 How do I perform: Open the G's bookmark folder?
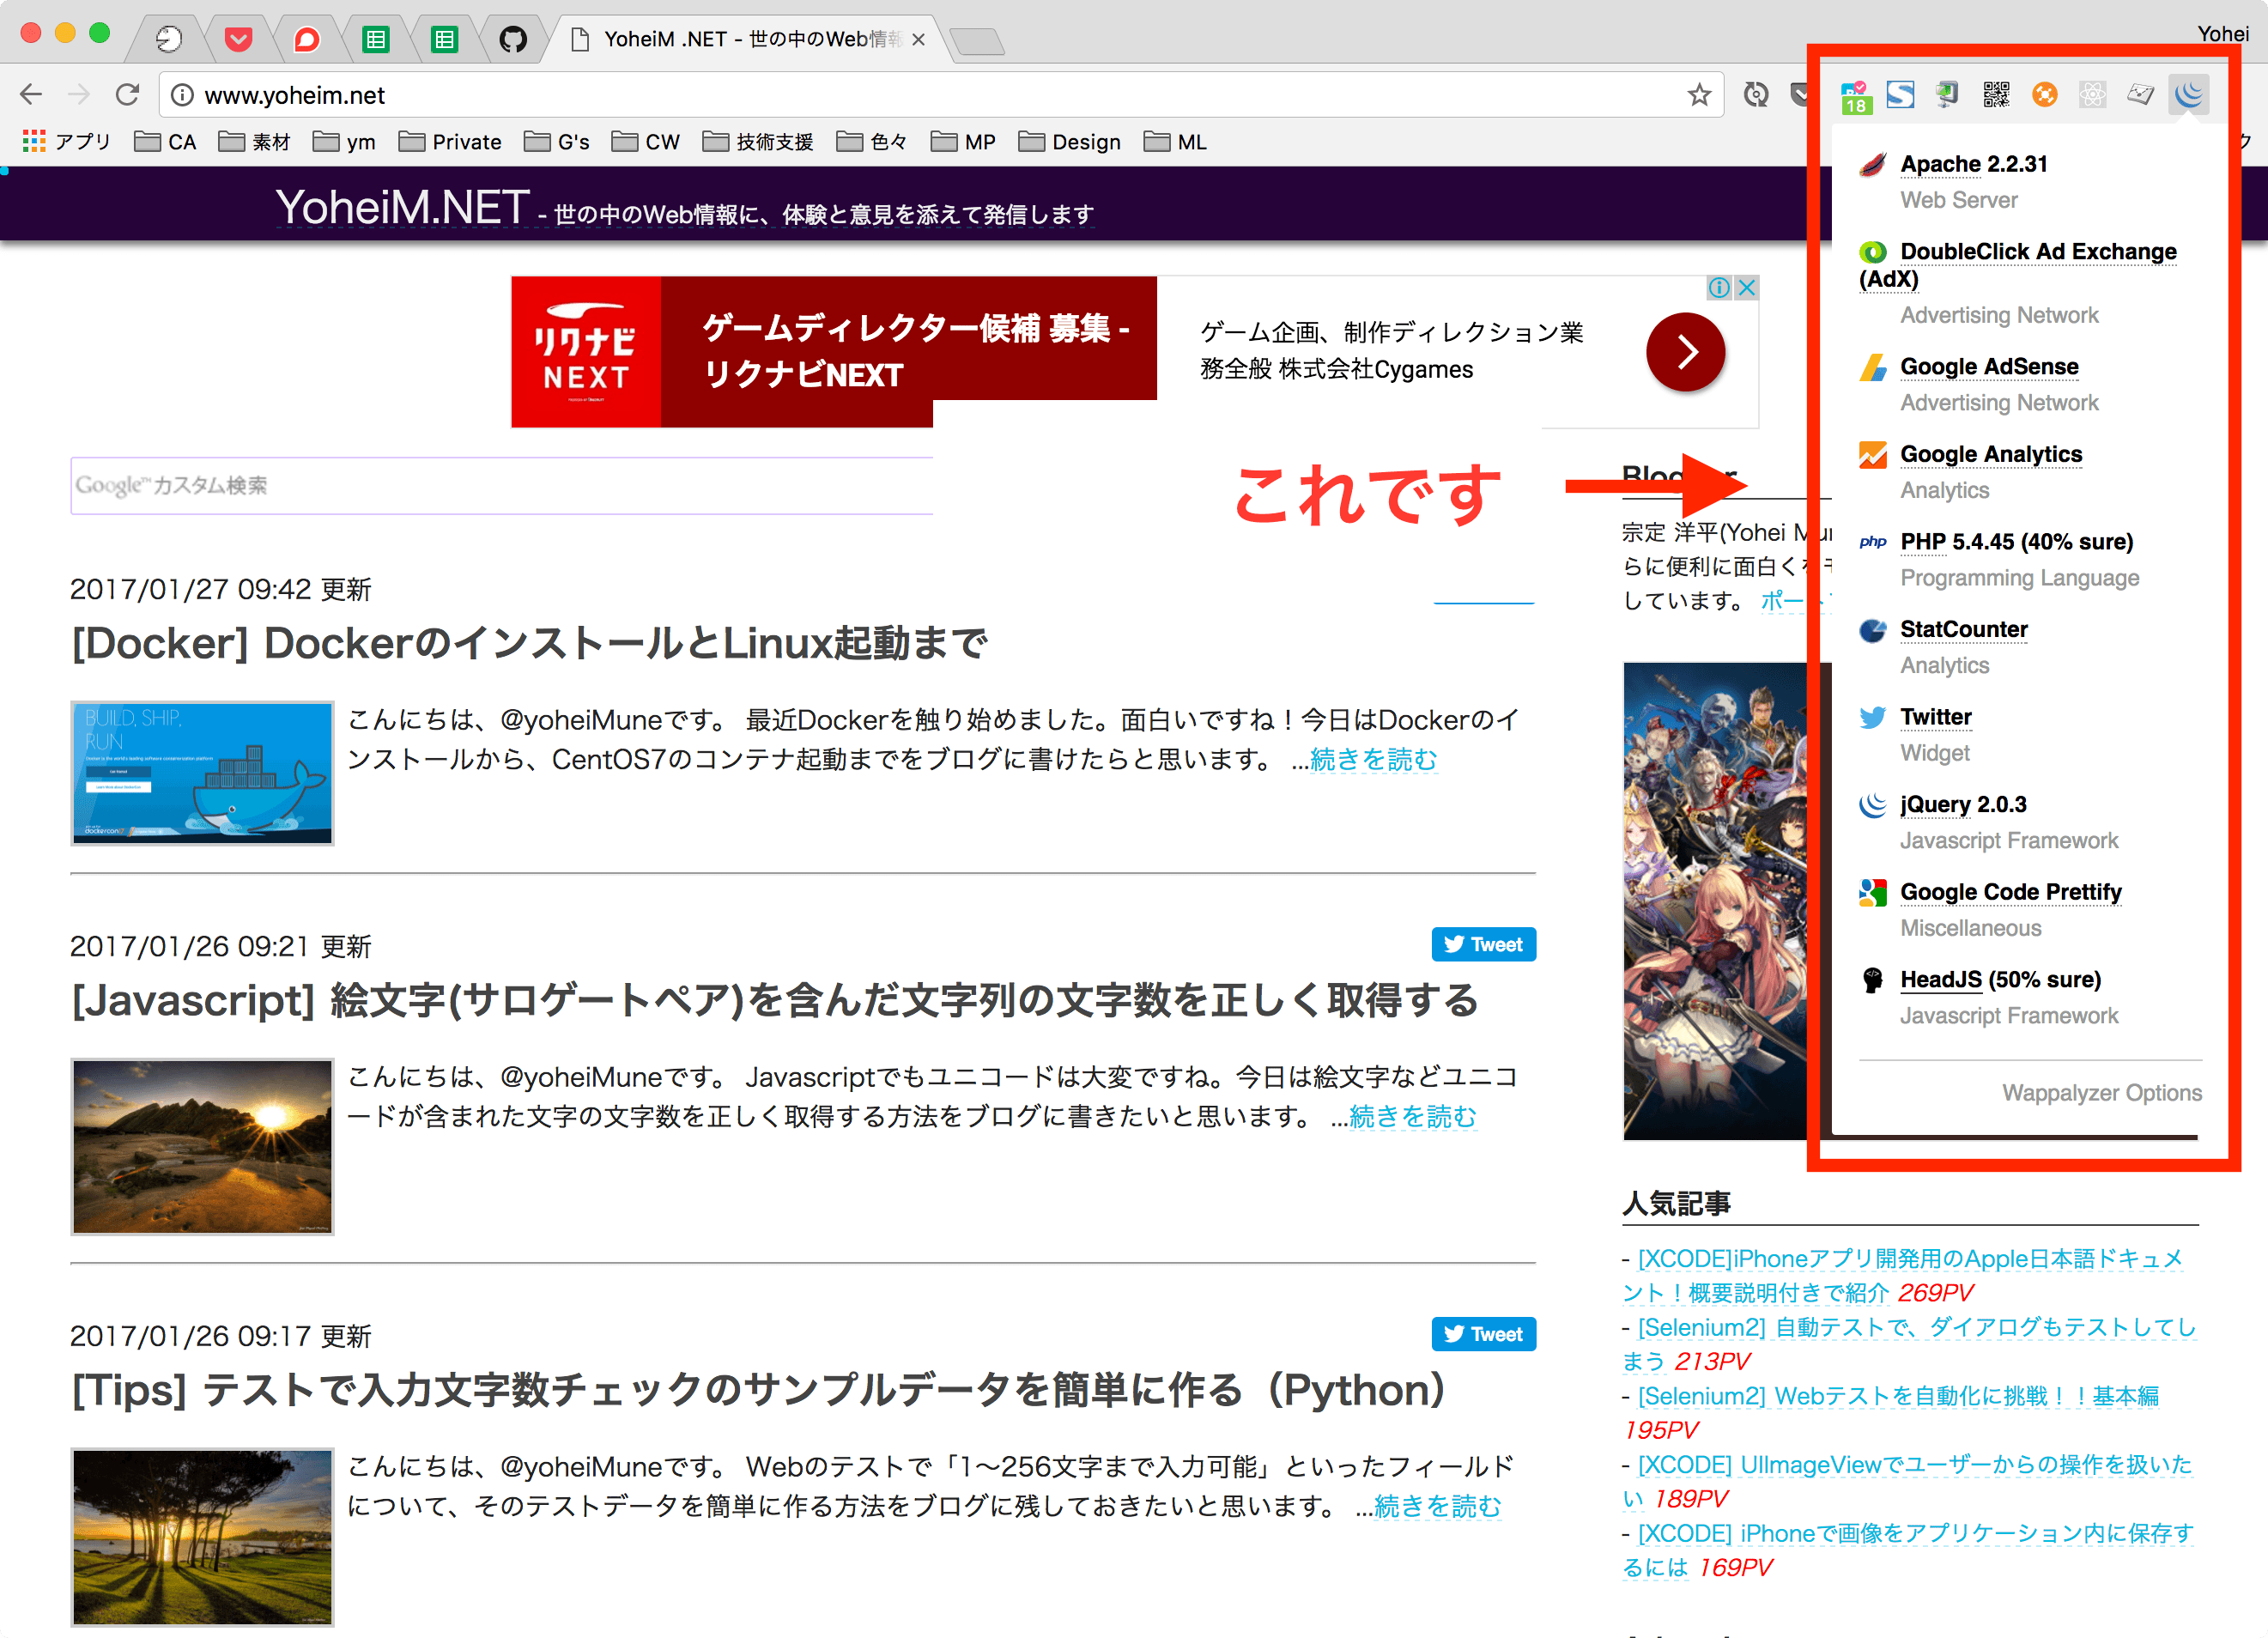coord(557,142)
